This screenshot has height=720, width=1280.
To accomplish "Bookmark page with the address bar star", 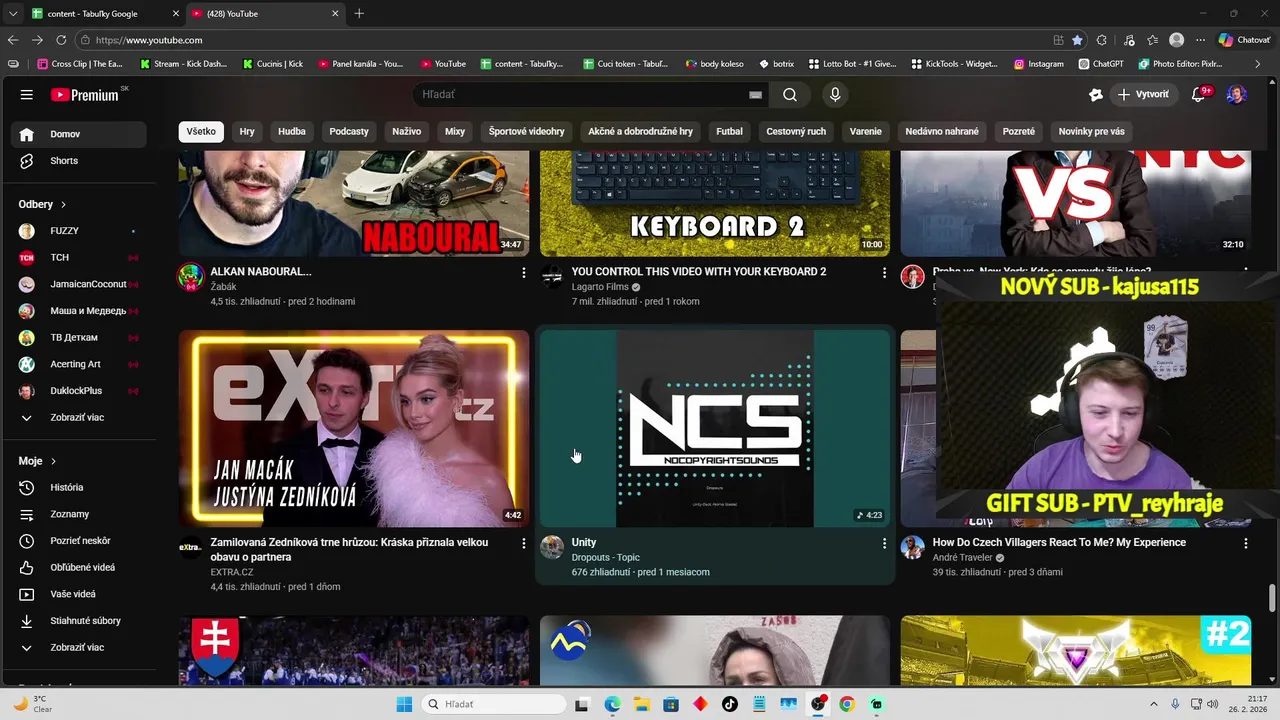I will (1077, 40).
